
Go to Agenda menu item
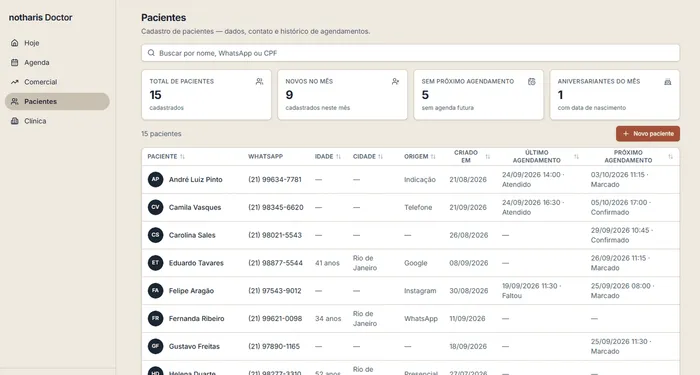click(x=57, y=62)
